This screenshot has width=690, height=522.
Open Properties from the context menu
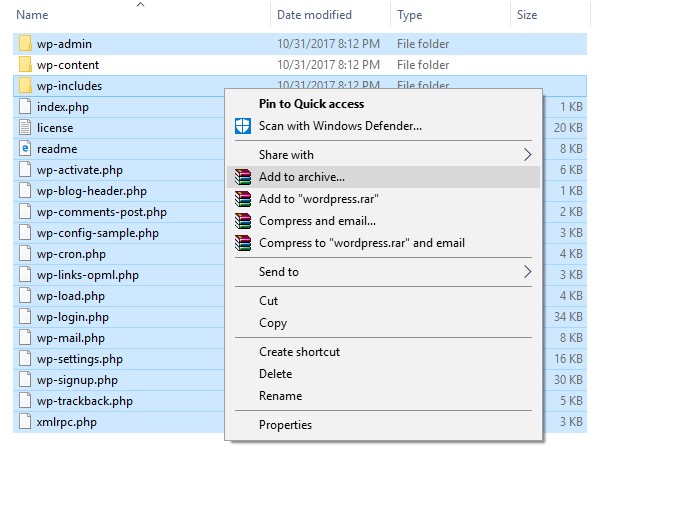[x=285, y=425]
